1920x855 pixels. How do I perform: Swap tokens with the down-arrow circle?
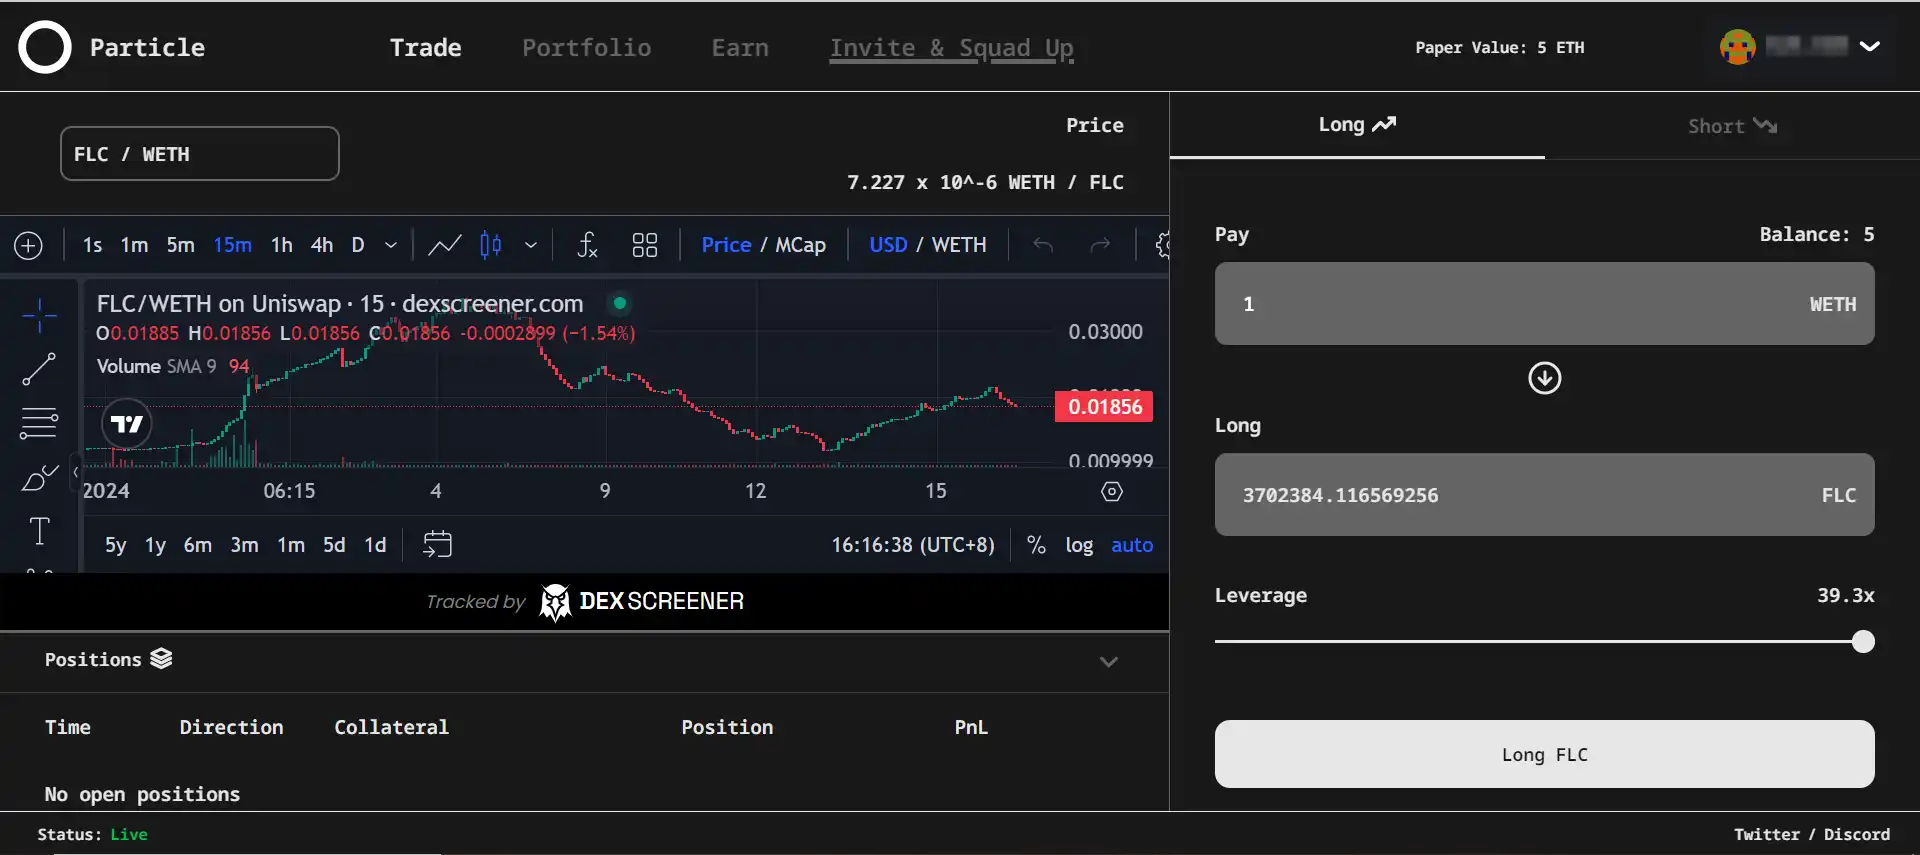[x=1545, y=378]
